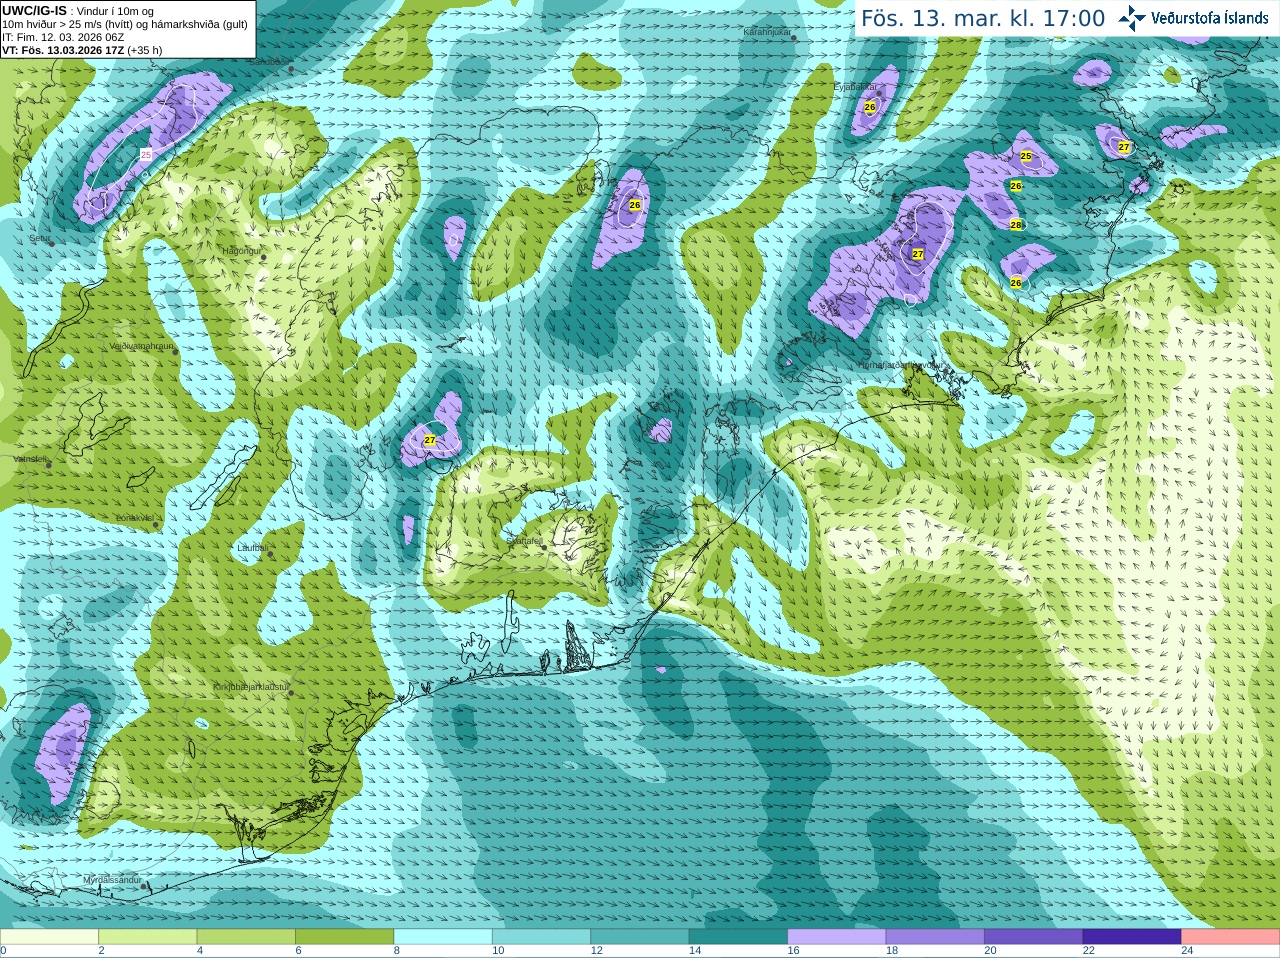Pick the 8–10 m/s light cyan swatch
The image size is (1280, 958).
[x=443, y=937]
